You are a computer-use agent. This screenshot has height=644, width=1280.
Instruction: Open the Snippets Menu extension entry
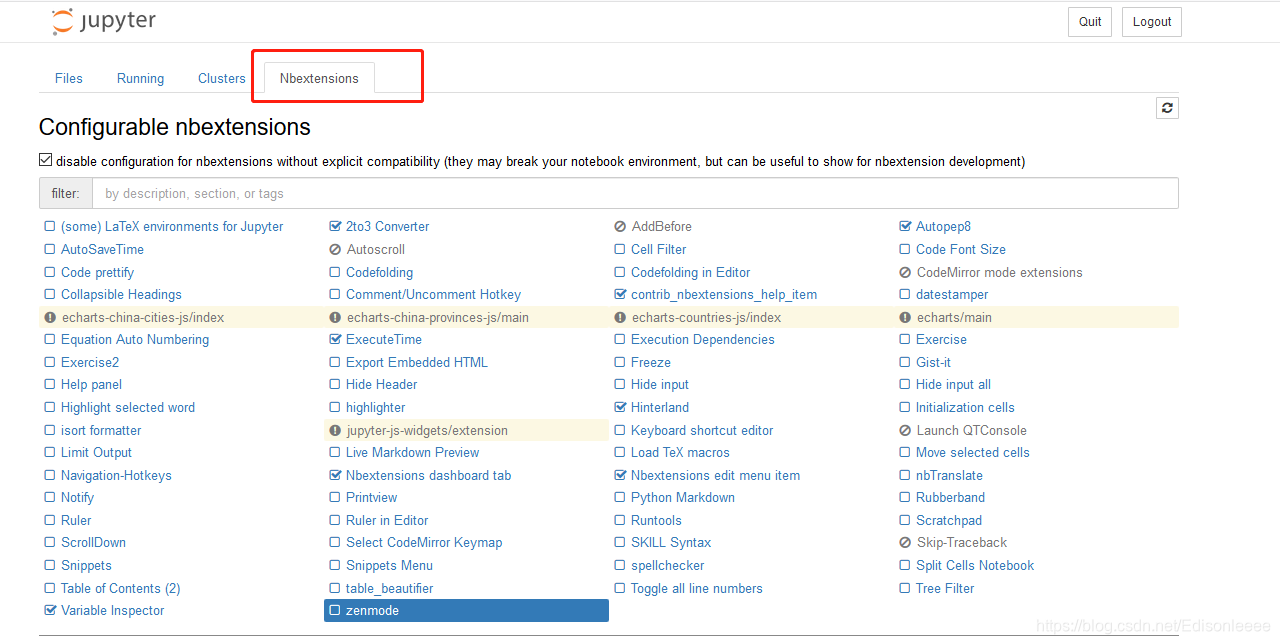pyautogui.click(x=389, y=566)
